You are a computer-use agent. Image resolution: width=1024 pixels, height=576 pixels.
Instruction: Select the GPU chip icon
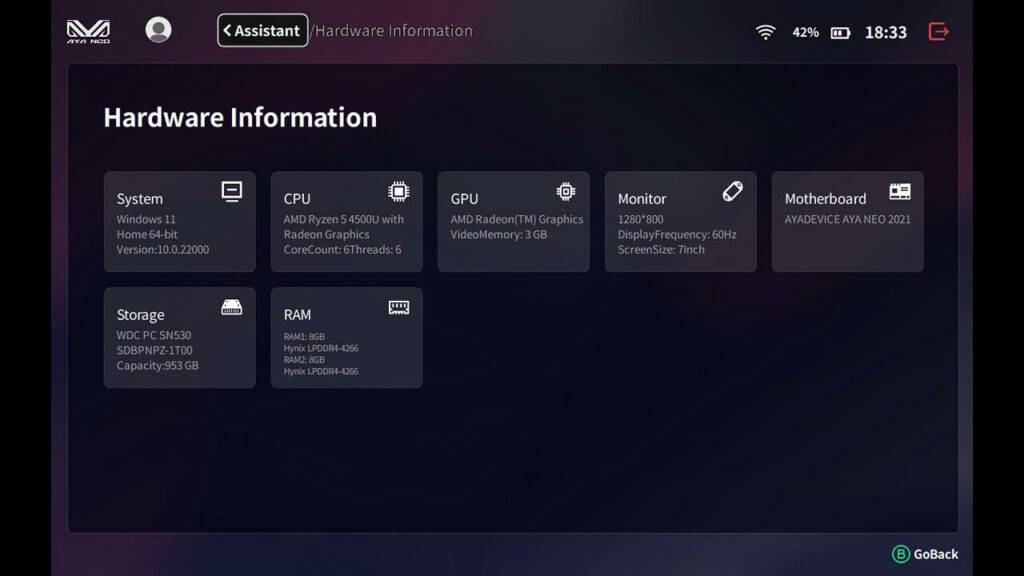pos(566,191)
